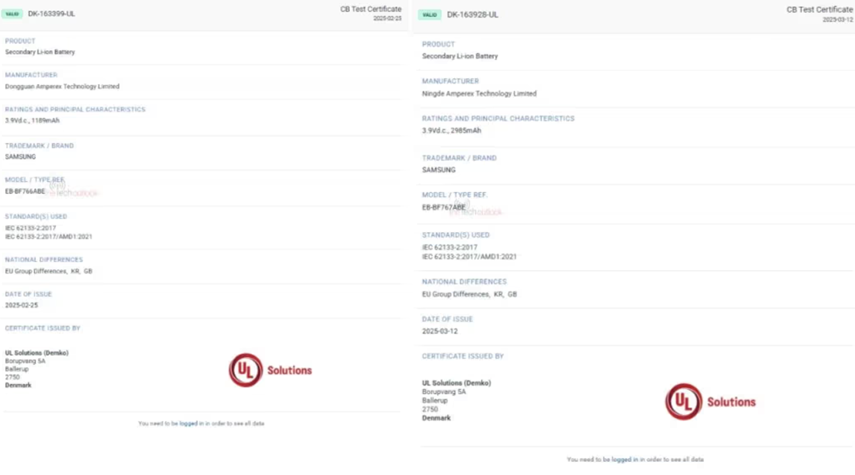The height and width of the screenshot is (475, 855).
Task: Select certificate number DK-163928-UL
Action: (x=472, y=15)
